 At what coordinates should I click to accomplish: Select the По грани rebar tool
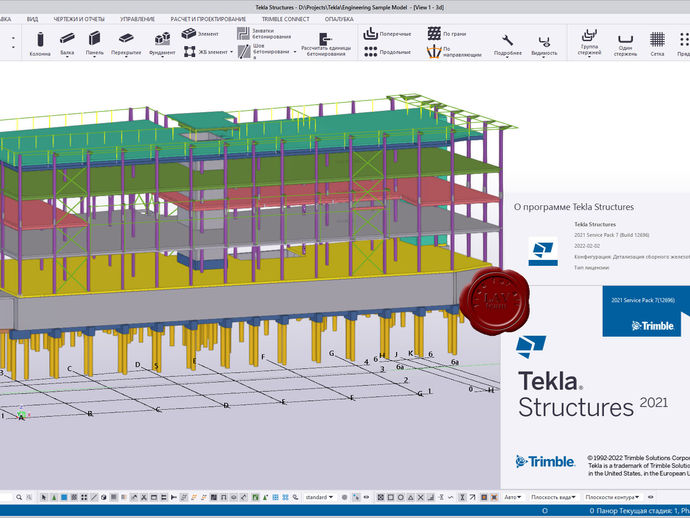point(447,33)
